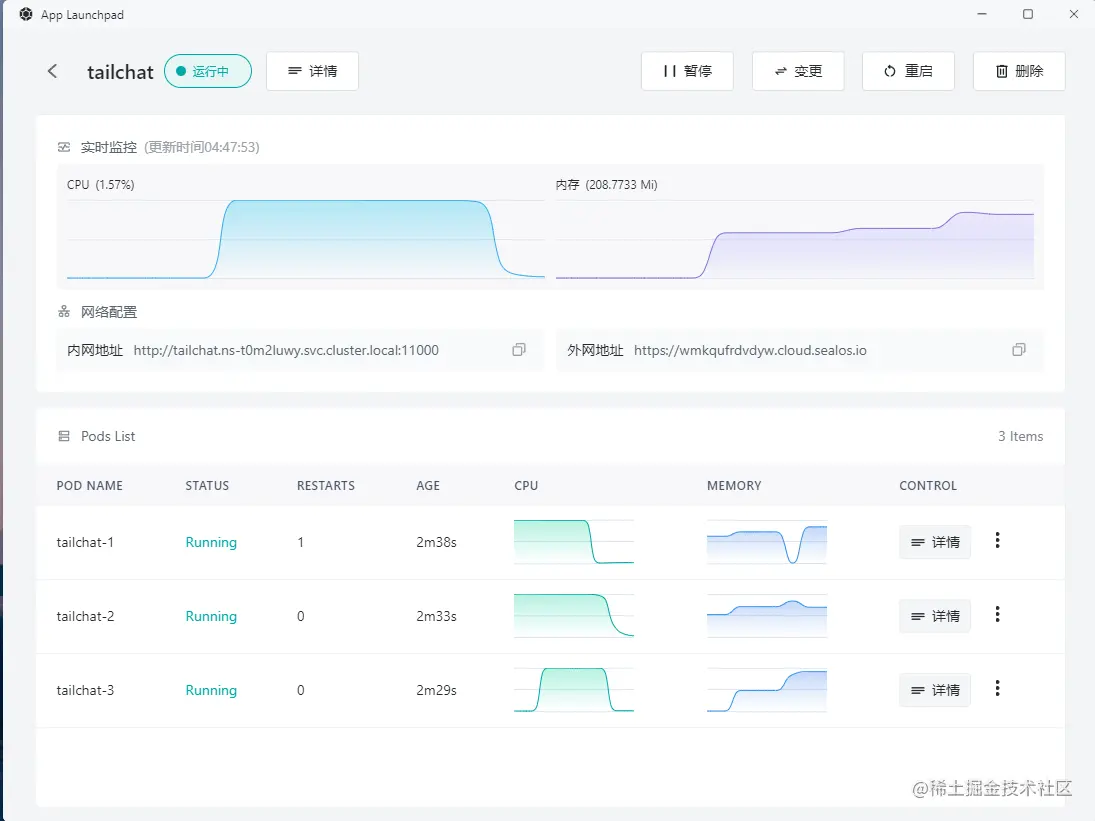This screenshot has height=821, width=1095.
Task: Open 详情 details for tailchat-1
Action: [935, 542]
